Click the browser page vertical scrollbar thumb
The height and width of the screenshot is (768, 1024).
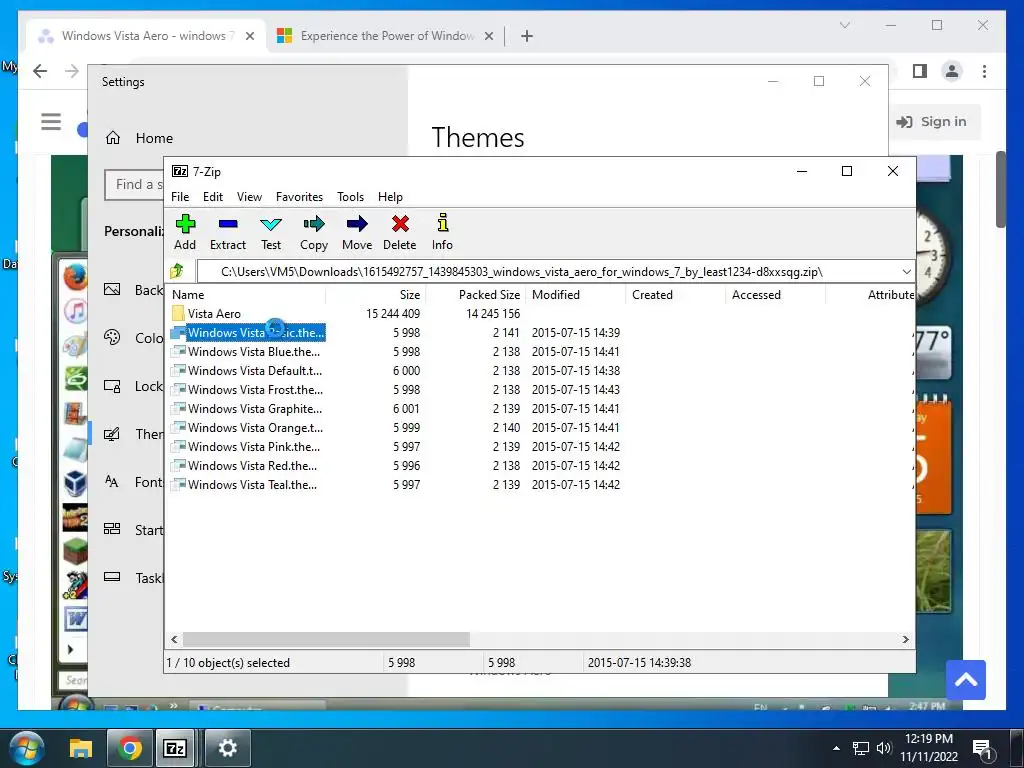1000,189
